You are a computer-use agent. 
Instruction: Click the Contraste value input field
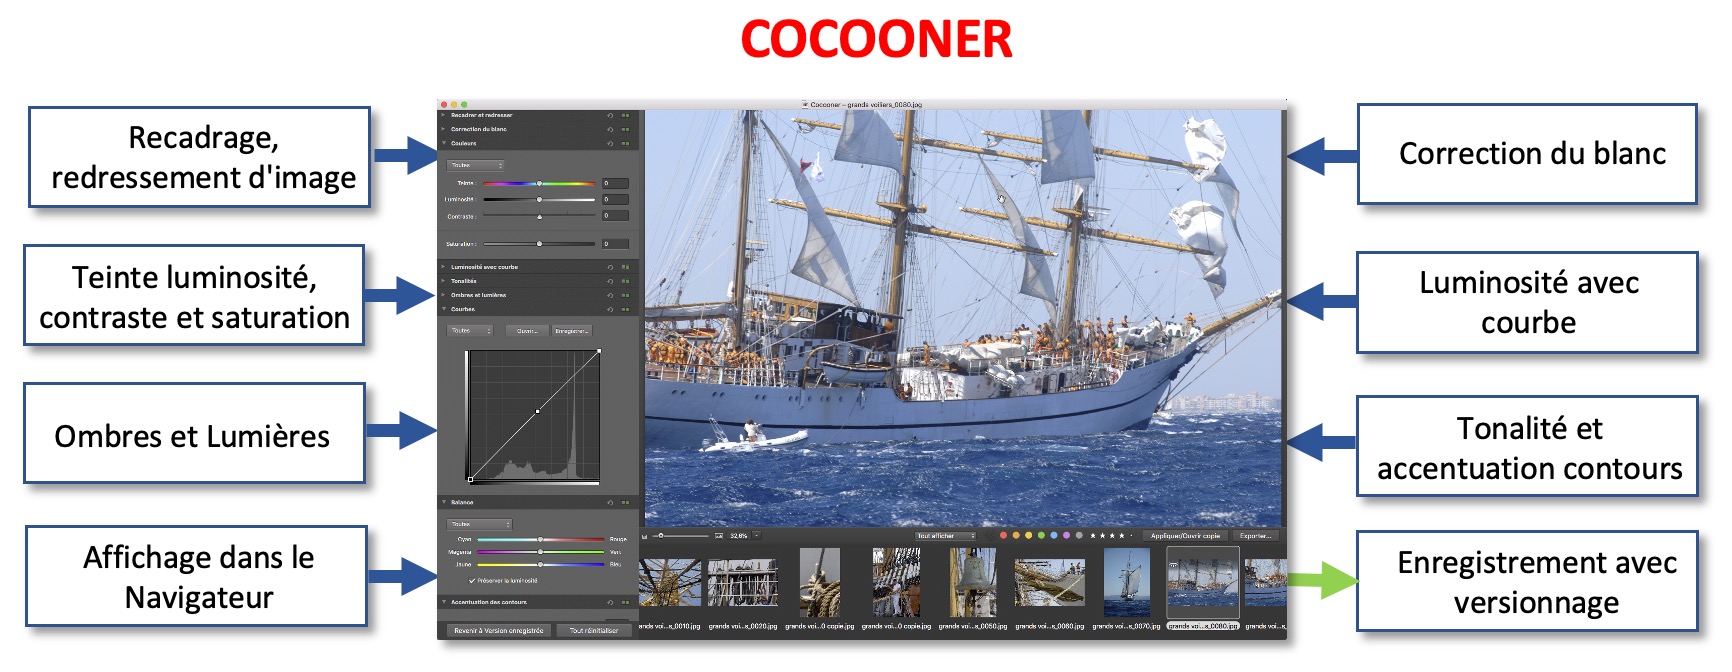tap(615, 215)
